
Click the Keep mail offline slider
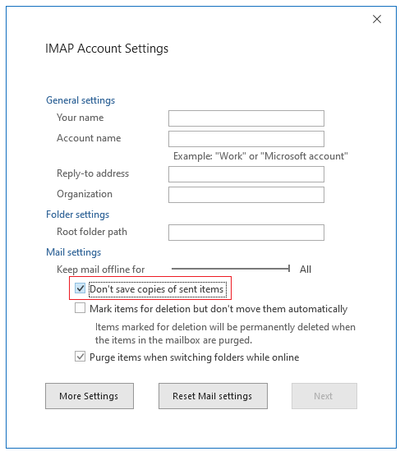(x=231, y=268)
